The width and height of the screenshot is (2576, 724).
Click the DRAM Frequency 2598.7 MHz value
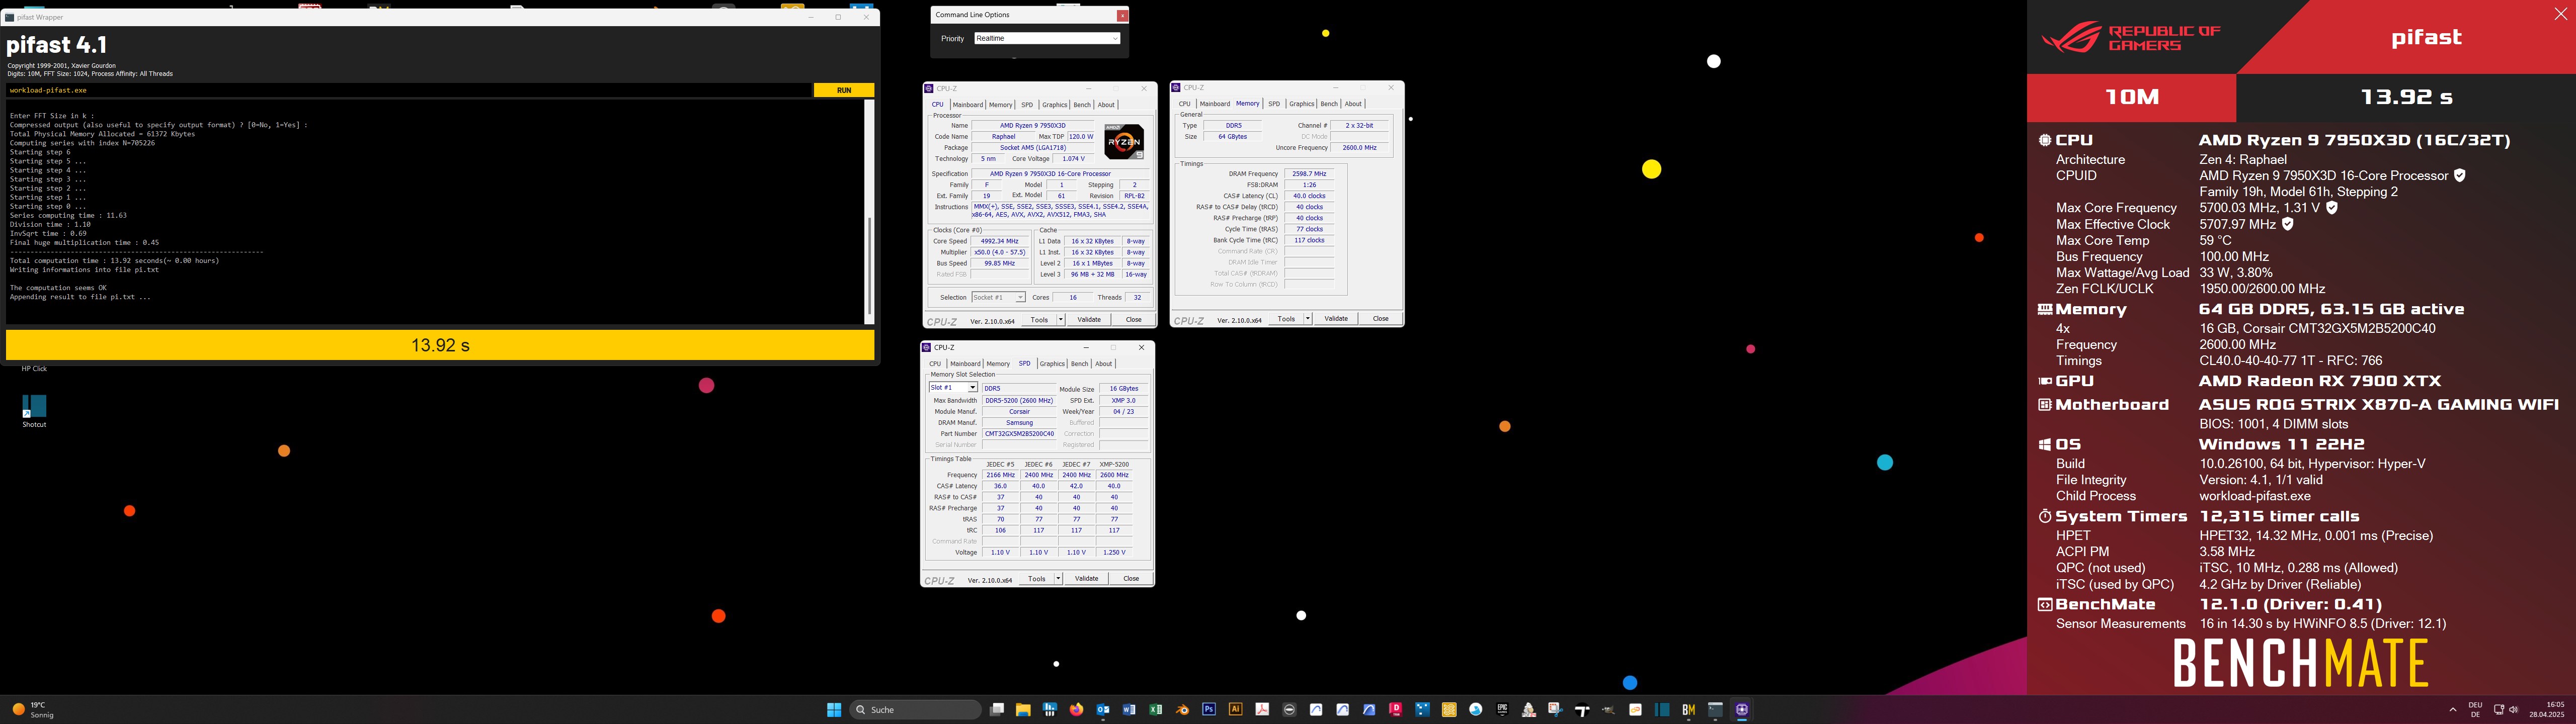pos(1309,174)
